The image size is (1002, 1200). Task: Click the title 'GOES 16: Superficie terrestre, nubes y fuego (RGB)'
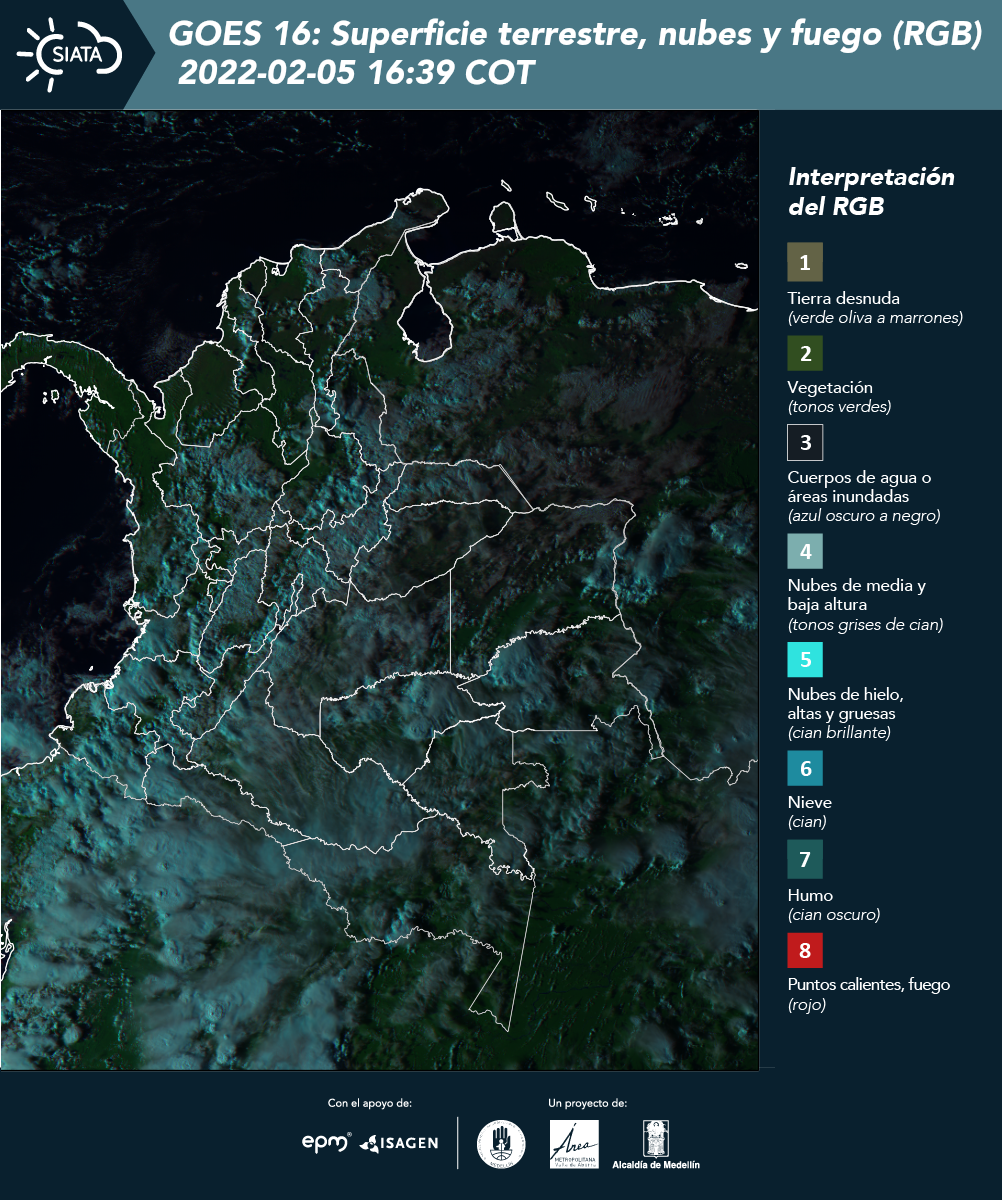[x=577, y=36]
